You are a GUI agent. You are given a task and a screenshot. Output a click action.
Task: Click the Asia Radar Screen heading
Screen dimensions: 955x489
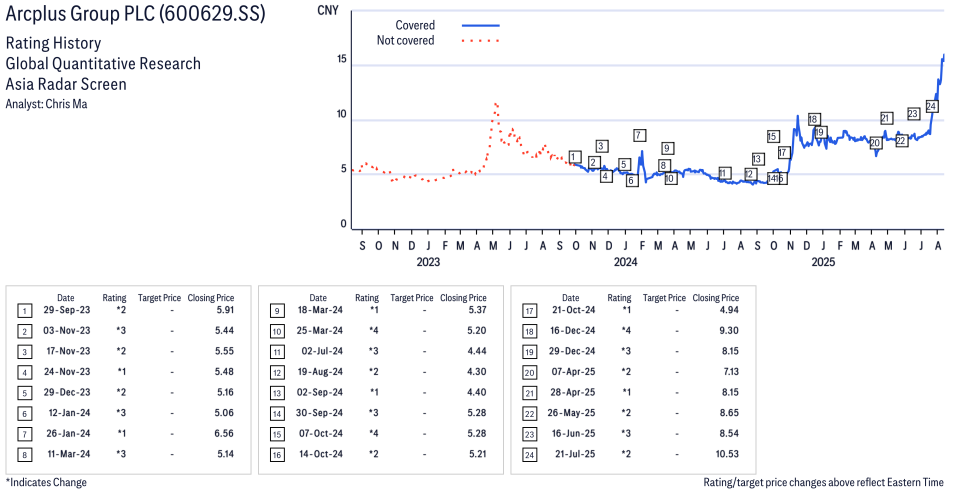pos(66,84)
